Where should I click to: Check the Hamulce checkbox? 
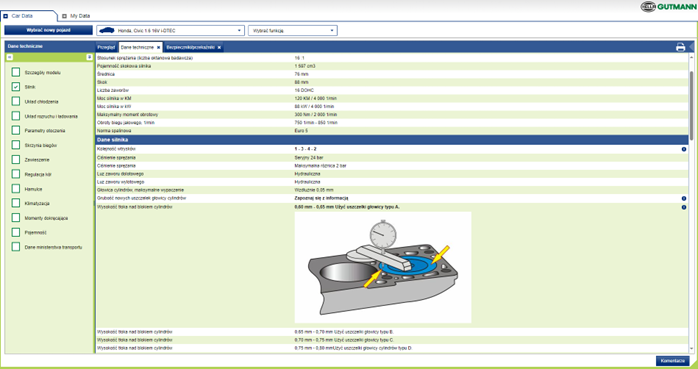coord(16,189)
